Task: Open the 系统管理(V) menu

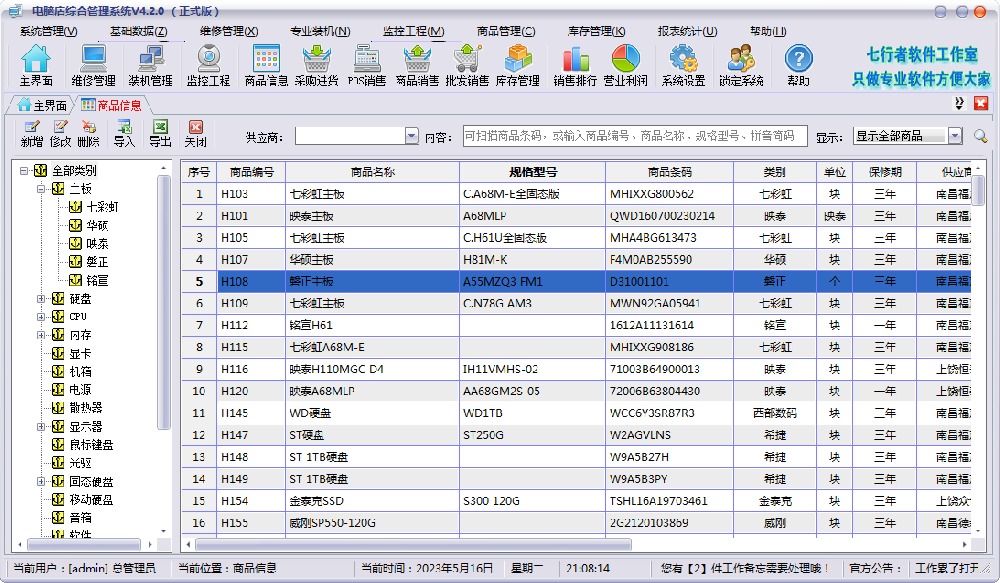Action: click(x=48, y=31)
